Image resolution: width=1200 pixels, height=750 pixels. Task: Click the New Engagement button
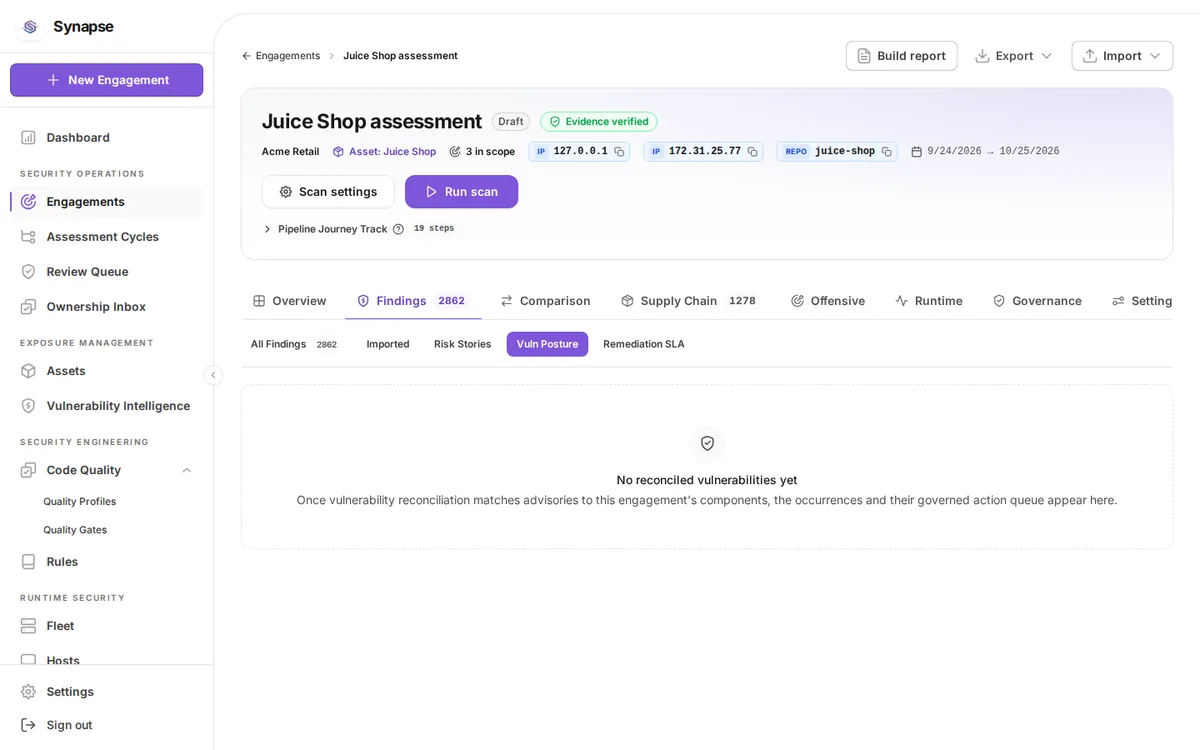point(106,80)
